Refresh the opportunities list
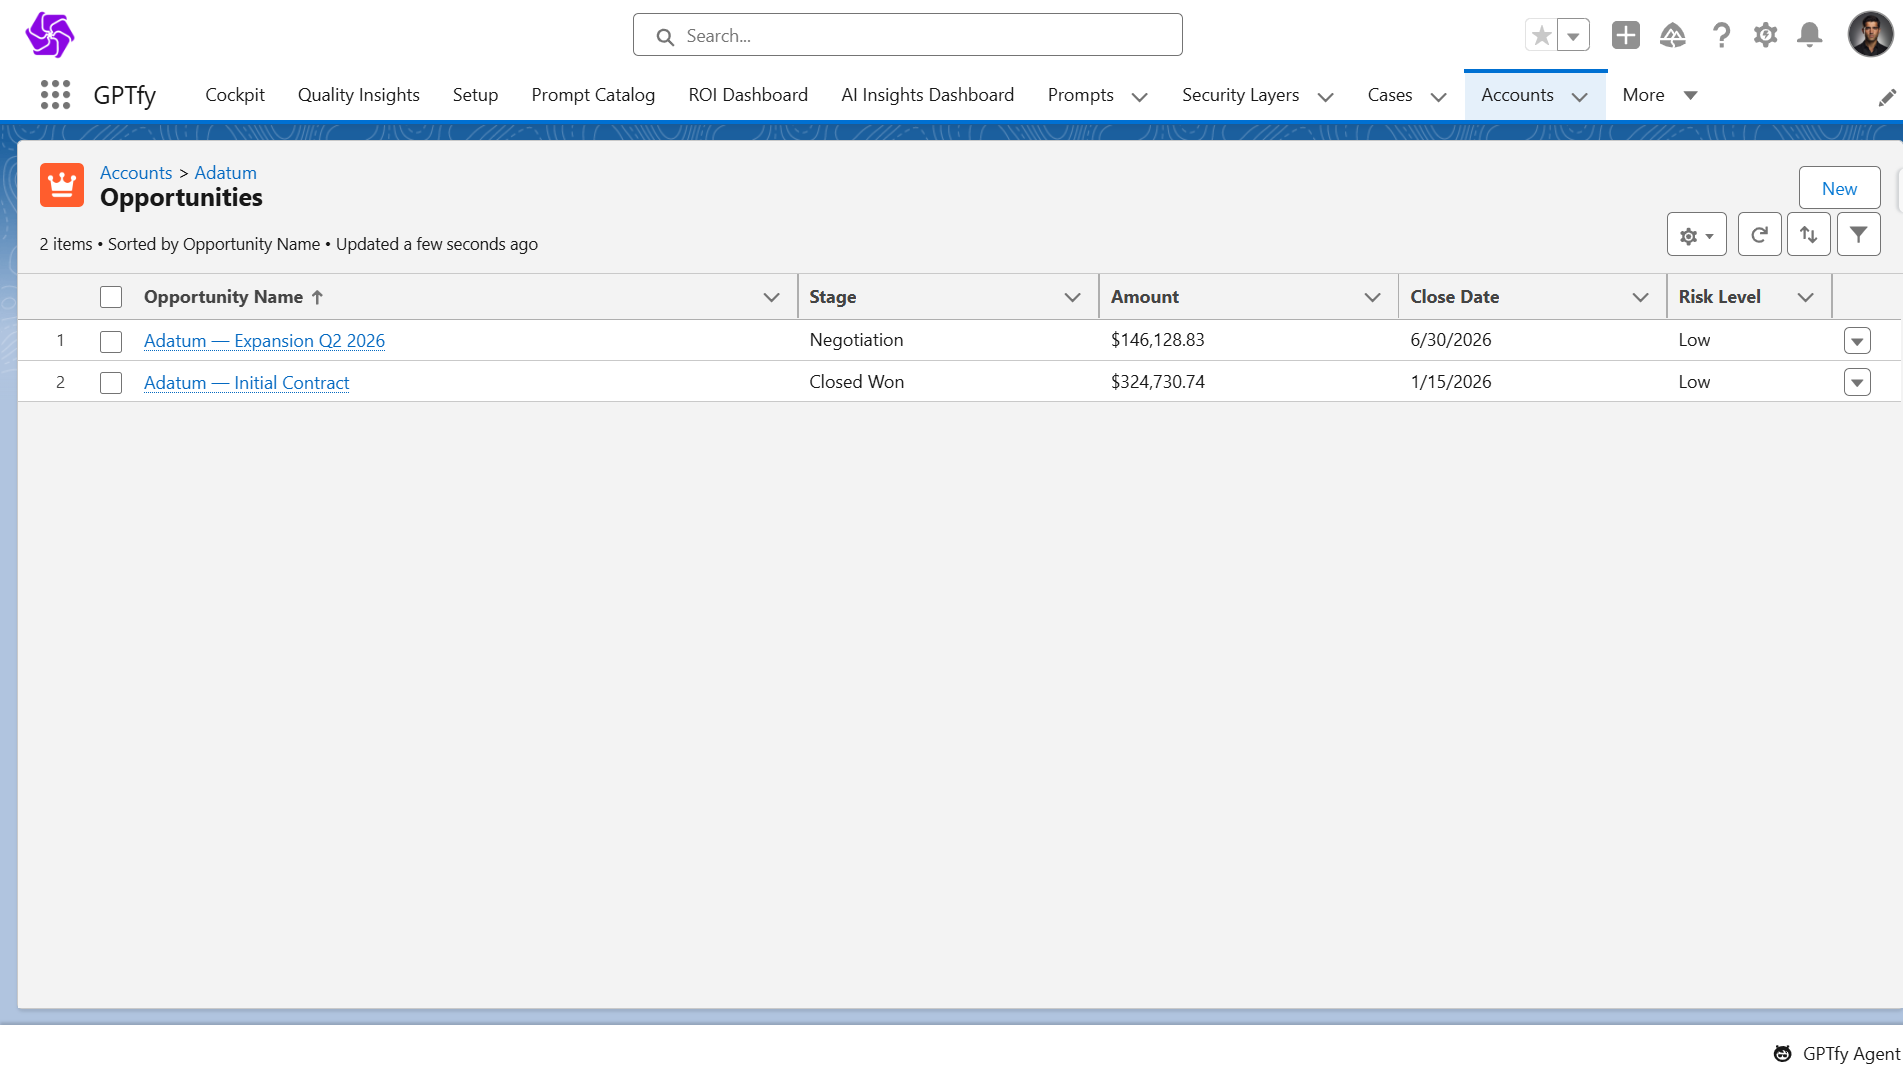 tap(1759, 235)
